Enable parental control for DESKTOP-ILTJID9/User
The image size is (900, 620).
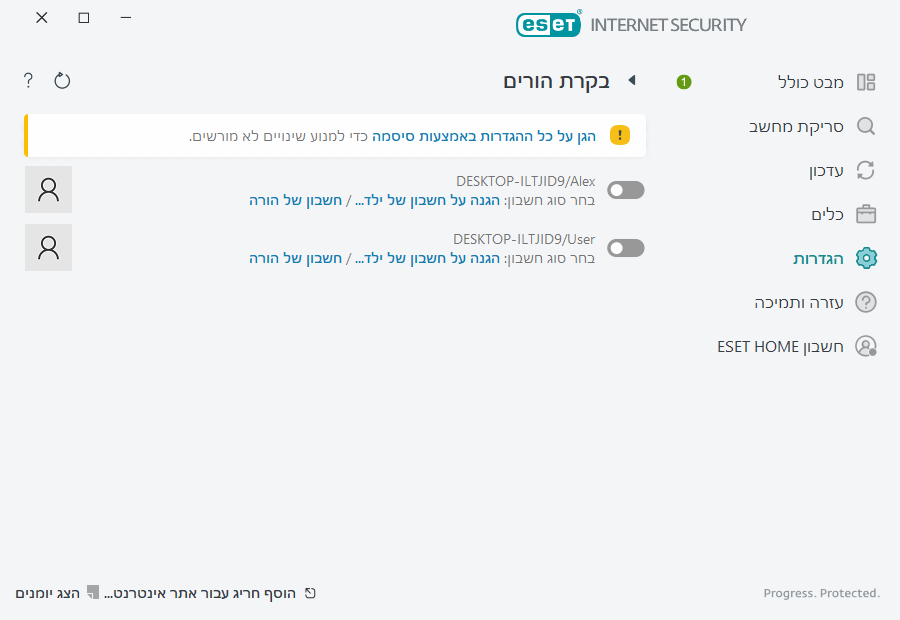pos(626,248)
